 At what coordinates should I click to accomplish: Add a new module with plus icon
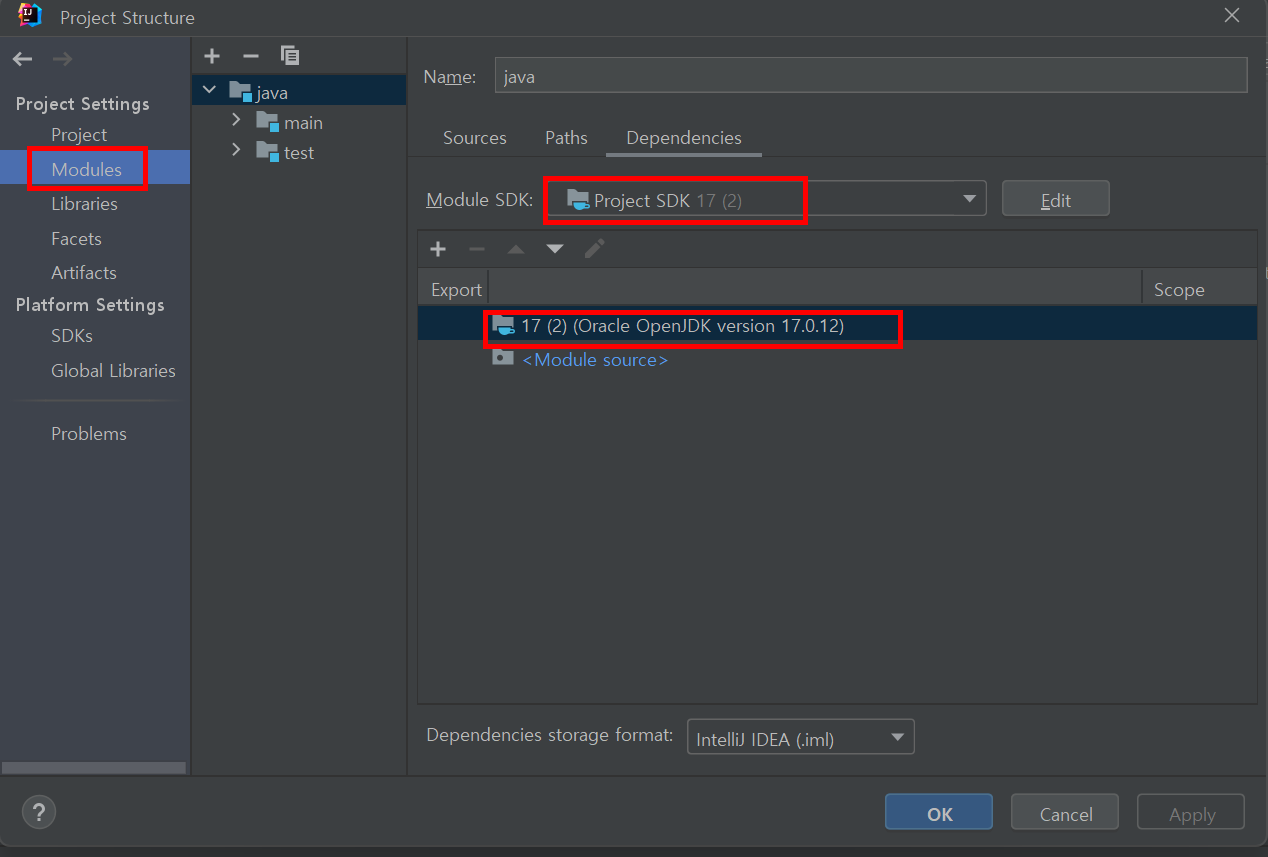(x=212, y=56)
